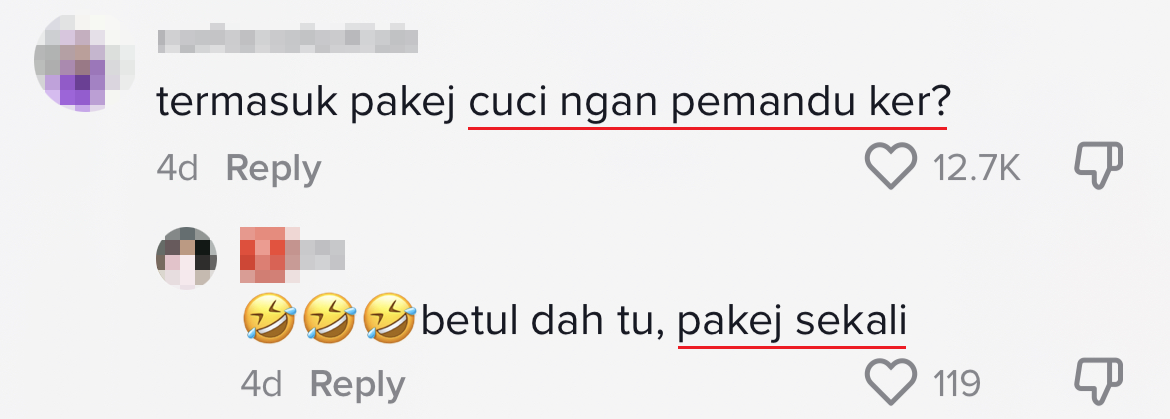Screen dimensions: 1170x419
Task: Open the top commenter's blurred username
Action: (288, 39)
